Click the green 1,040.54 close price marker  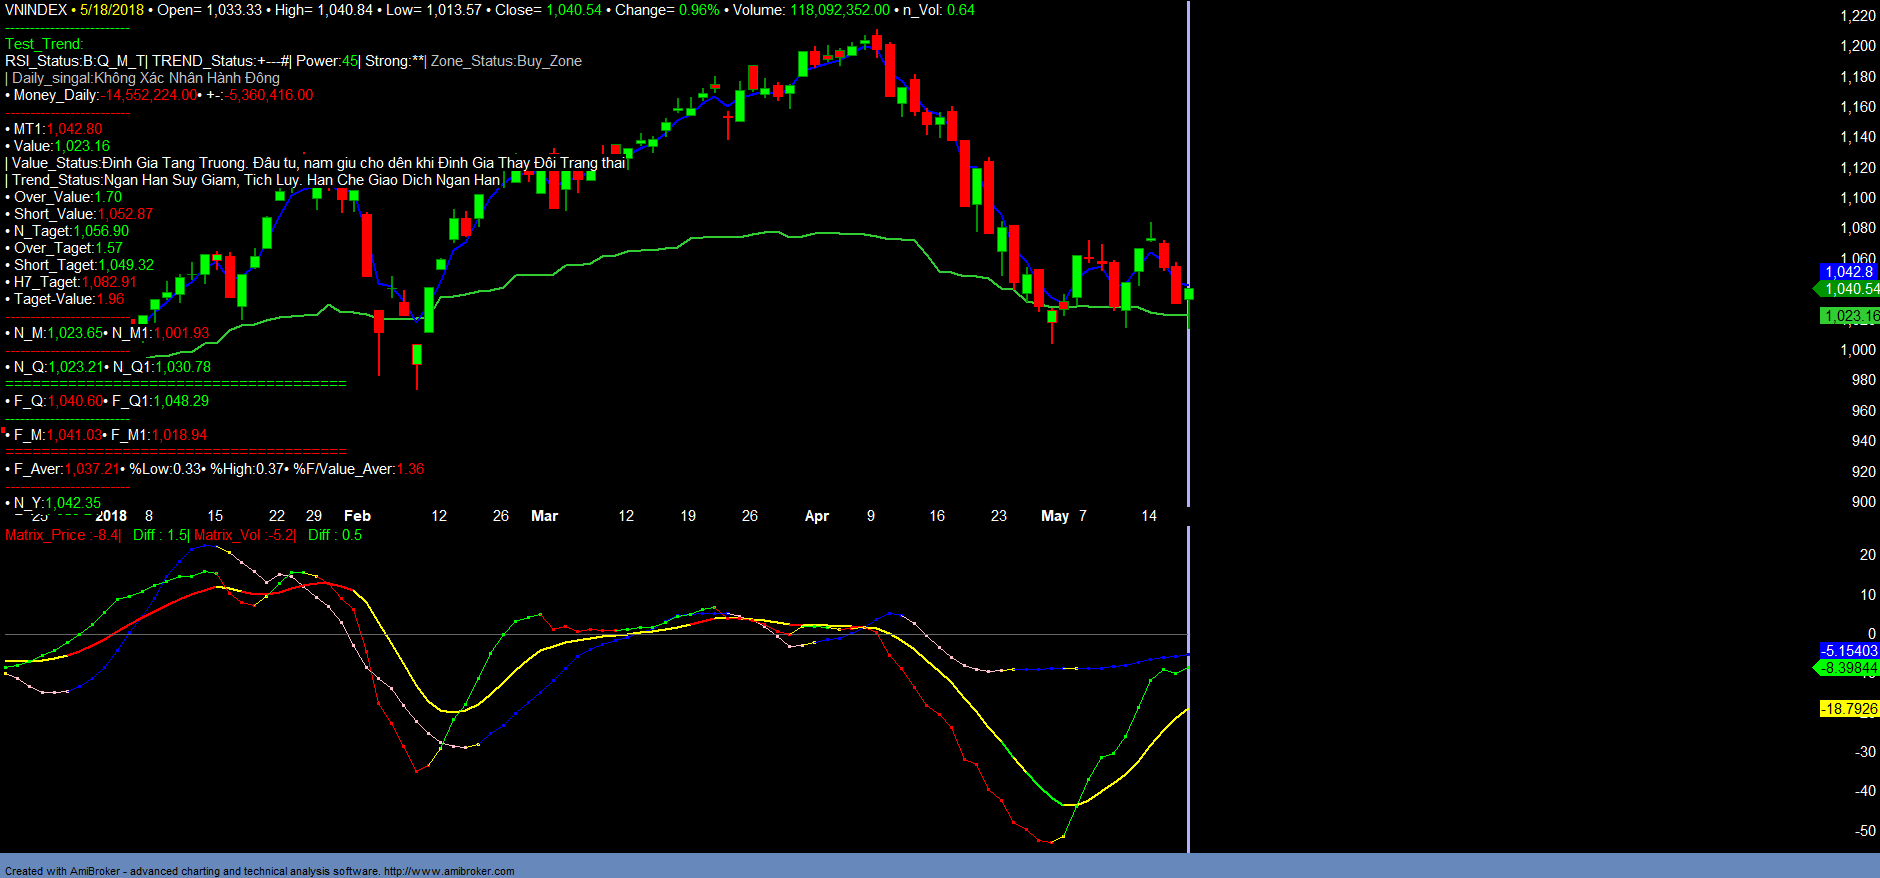point(1850,289)
